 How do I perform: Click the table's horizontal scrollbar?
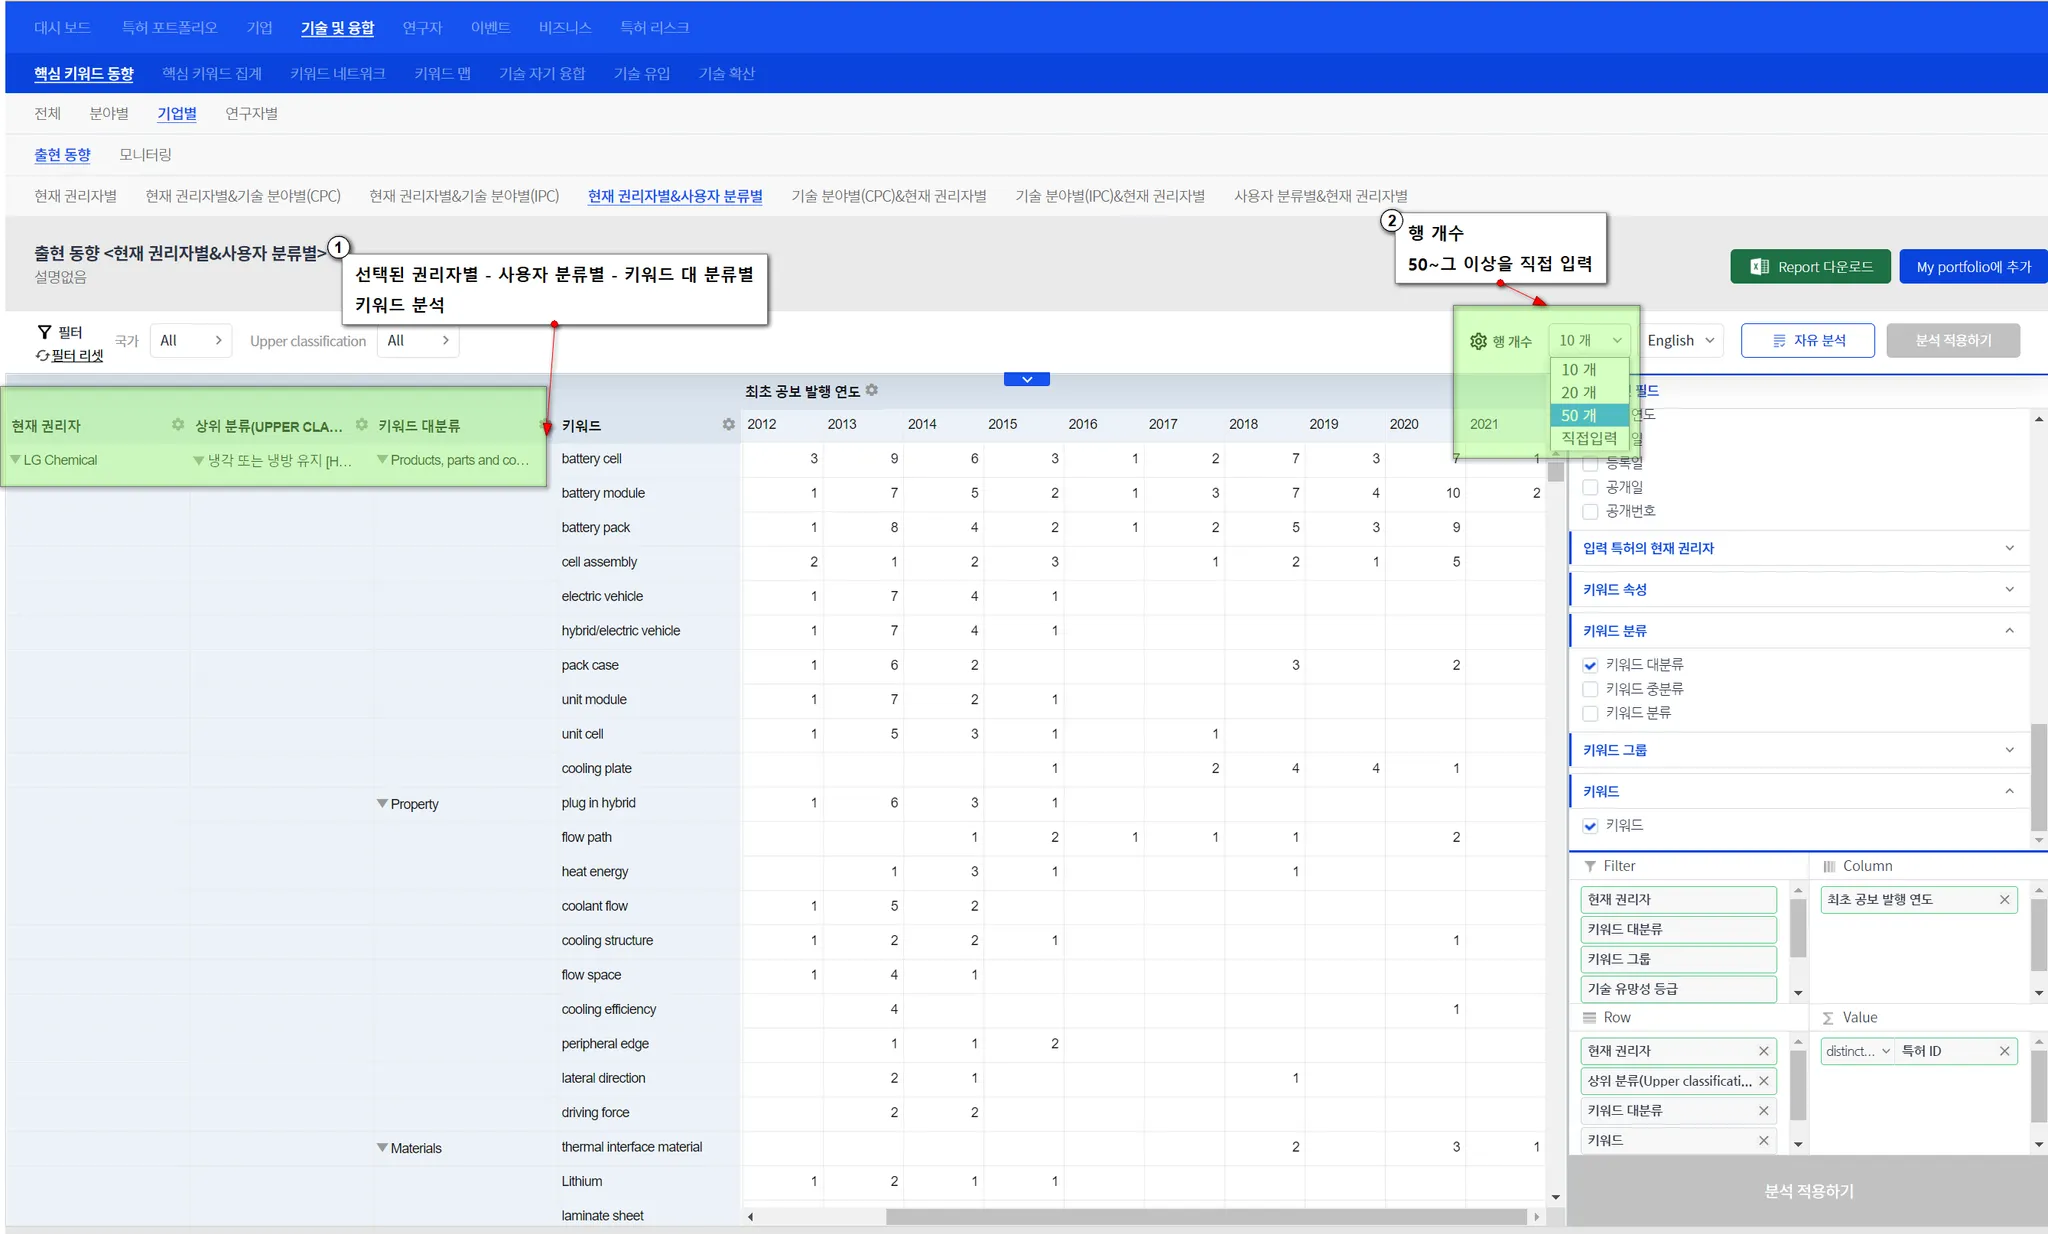(x=1204, y=1217)
